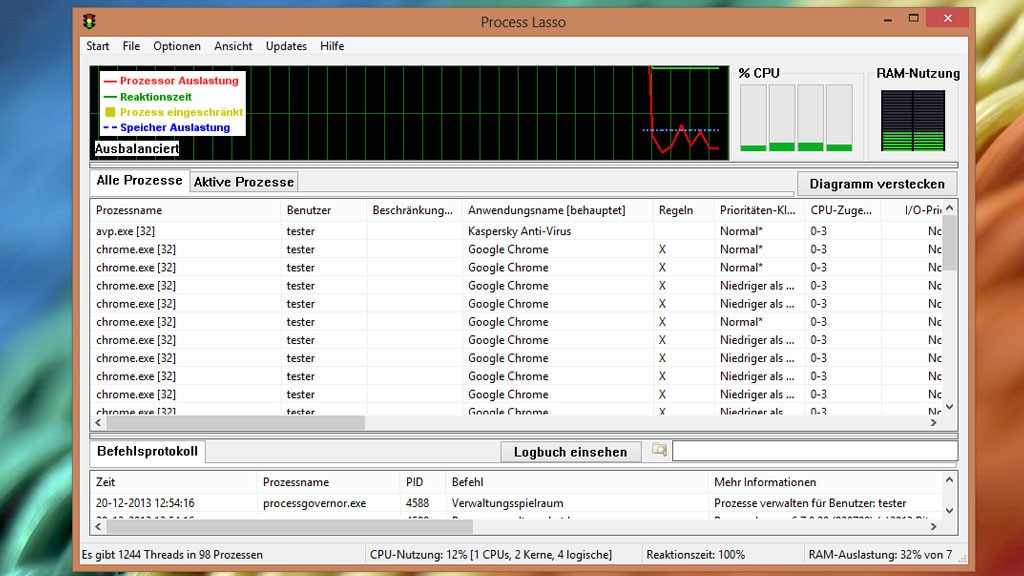
Task: Click the Logbuch einsehen button
Action: (x=570, y=452)
